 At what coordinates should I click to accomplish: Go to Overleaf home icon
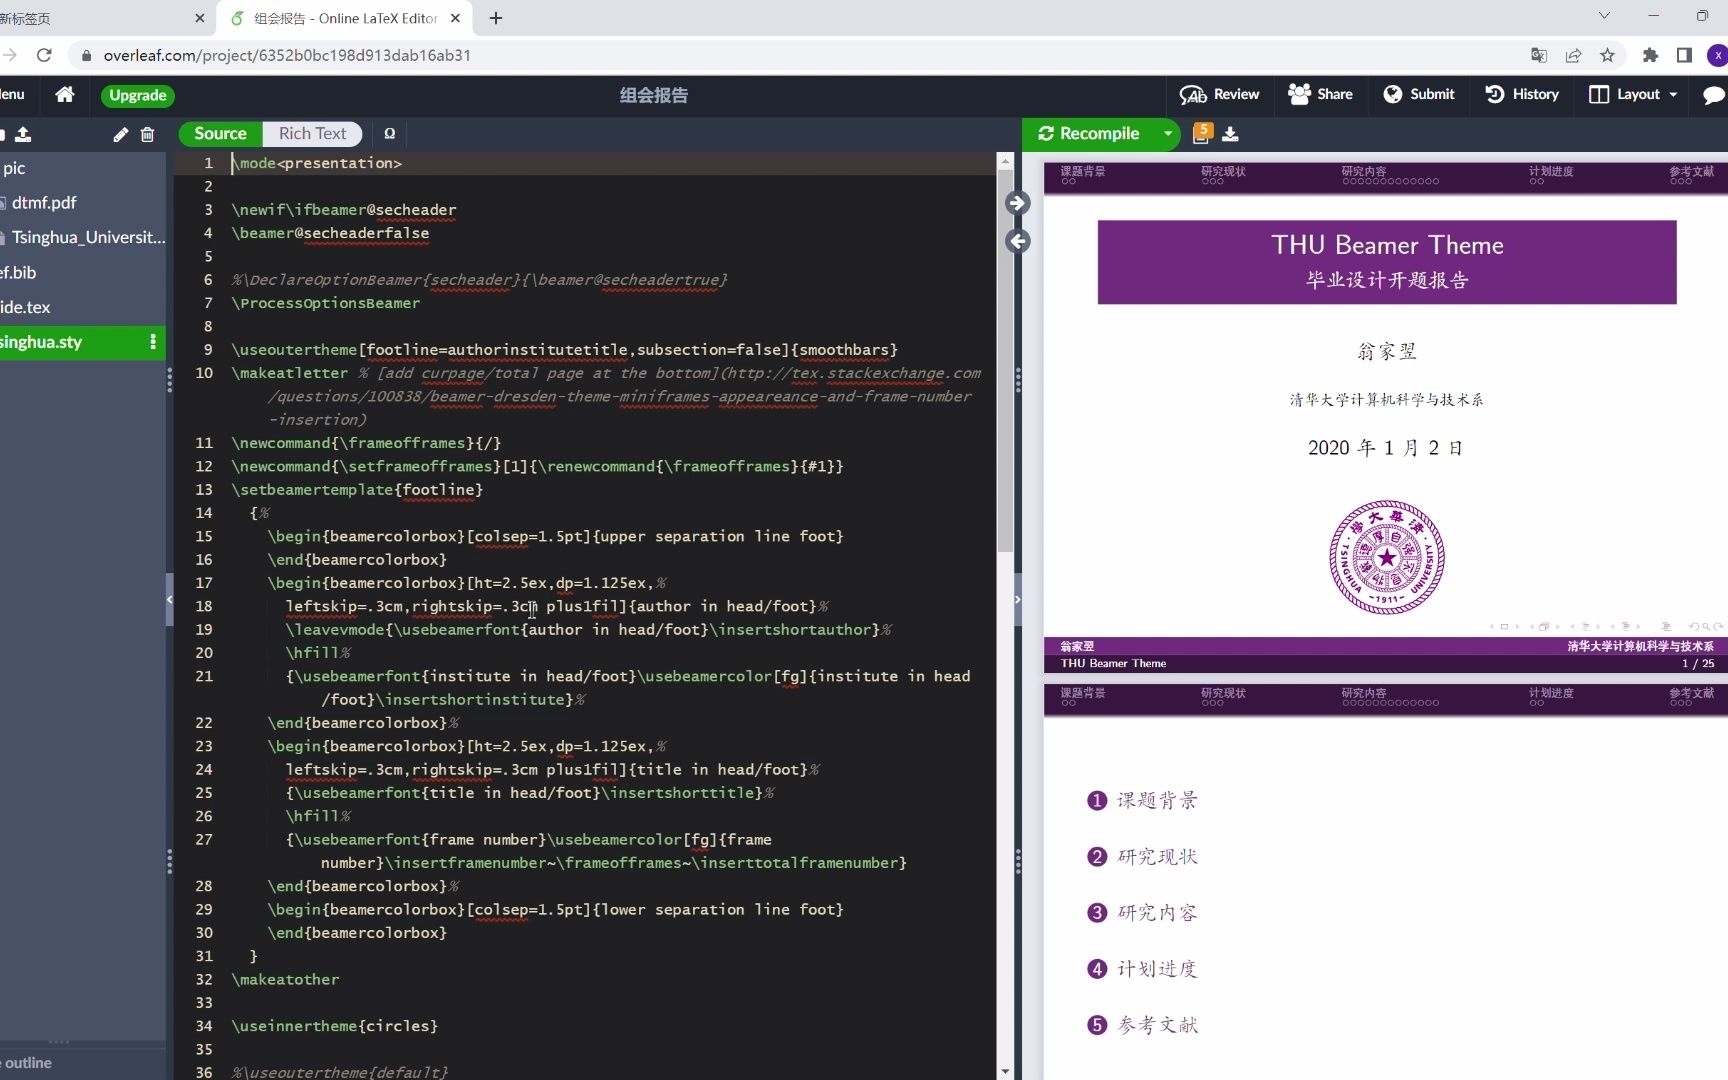[65, 94]
